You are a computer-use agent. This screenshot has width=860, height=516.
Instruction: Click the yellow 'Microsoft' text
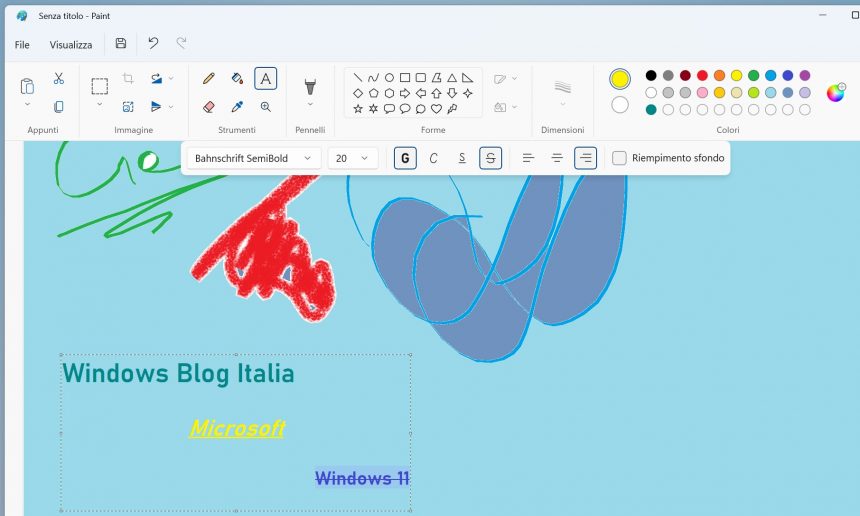click(237, 428)
